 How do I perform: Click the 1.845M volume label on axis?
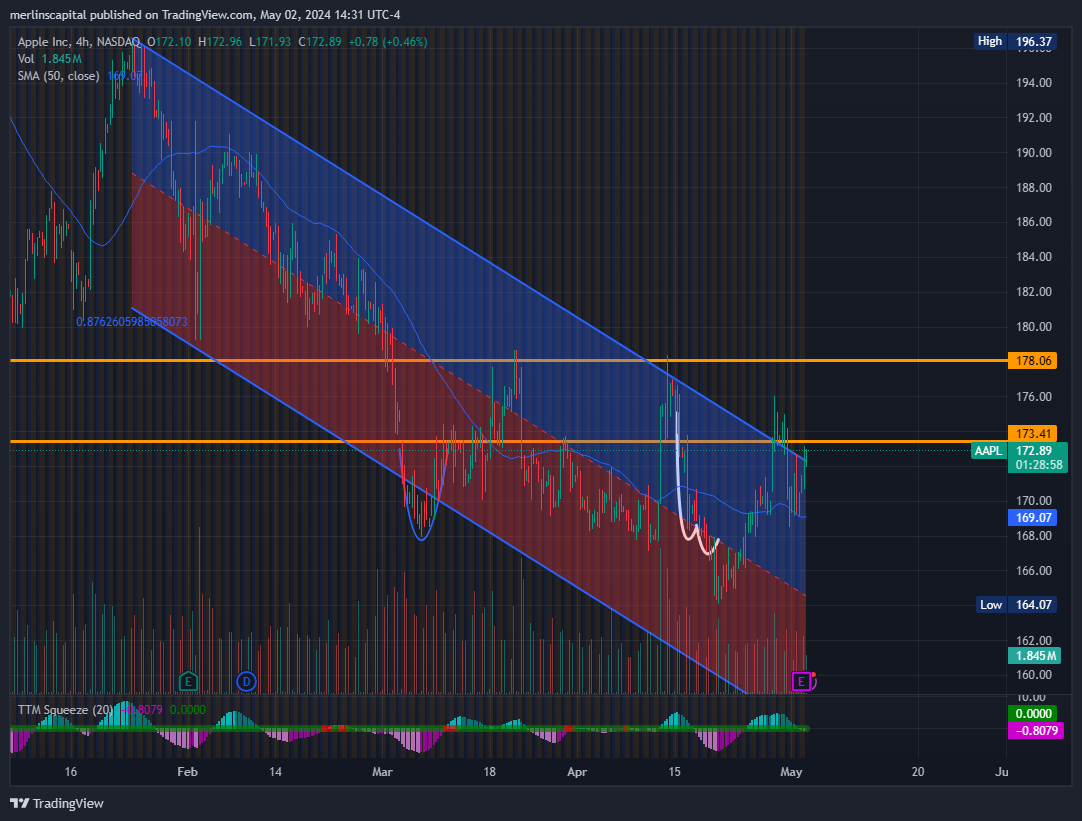click(1034, 655)
